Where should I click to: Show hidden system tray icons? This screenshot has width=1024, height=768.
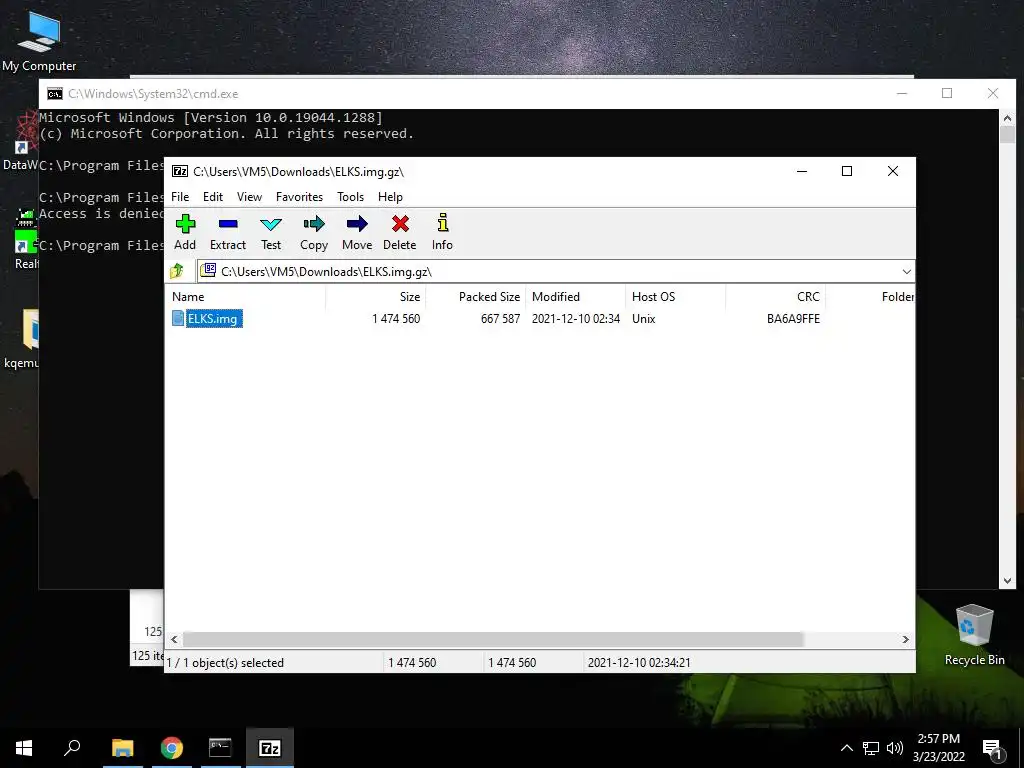coord(846,748)
